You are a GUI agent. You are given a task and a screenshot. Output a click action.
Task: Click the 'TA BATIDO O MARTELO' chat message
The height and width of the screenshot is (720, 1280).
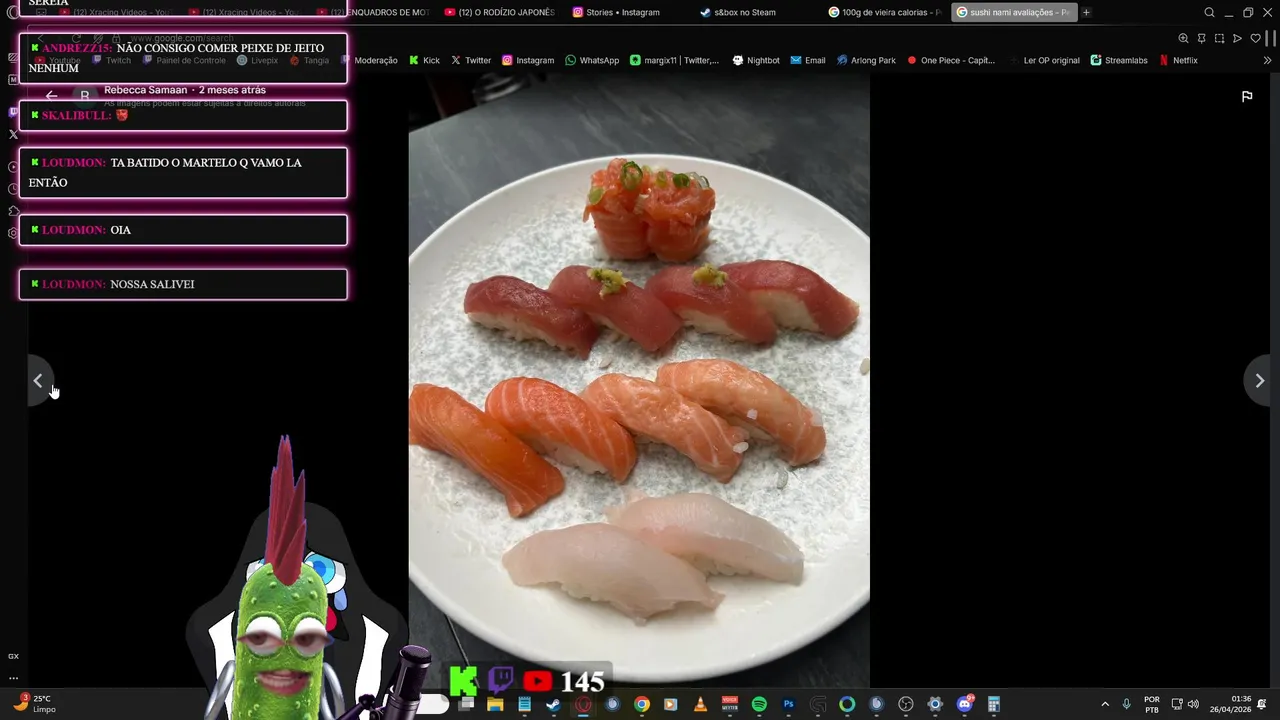click(x=183, y=172)
